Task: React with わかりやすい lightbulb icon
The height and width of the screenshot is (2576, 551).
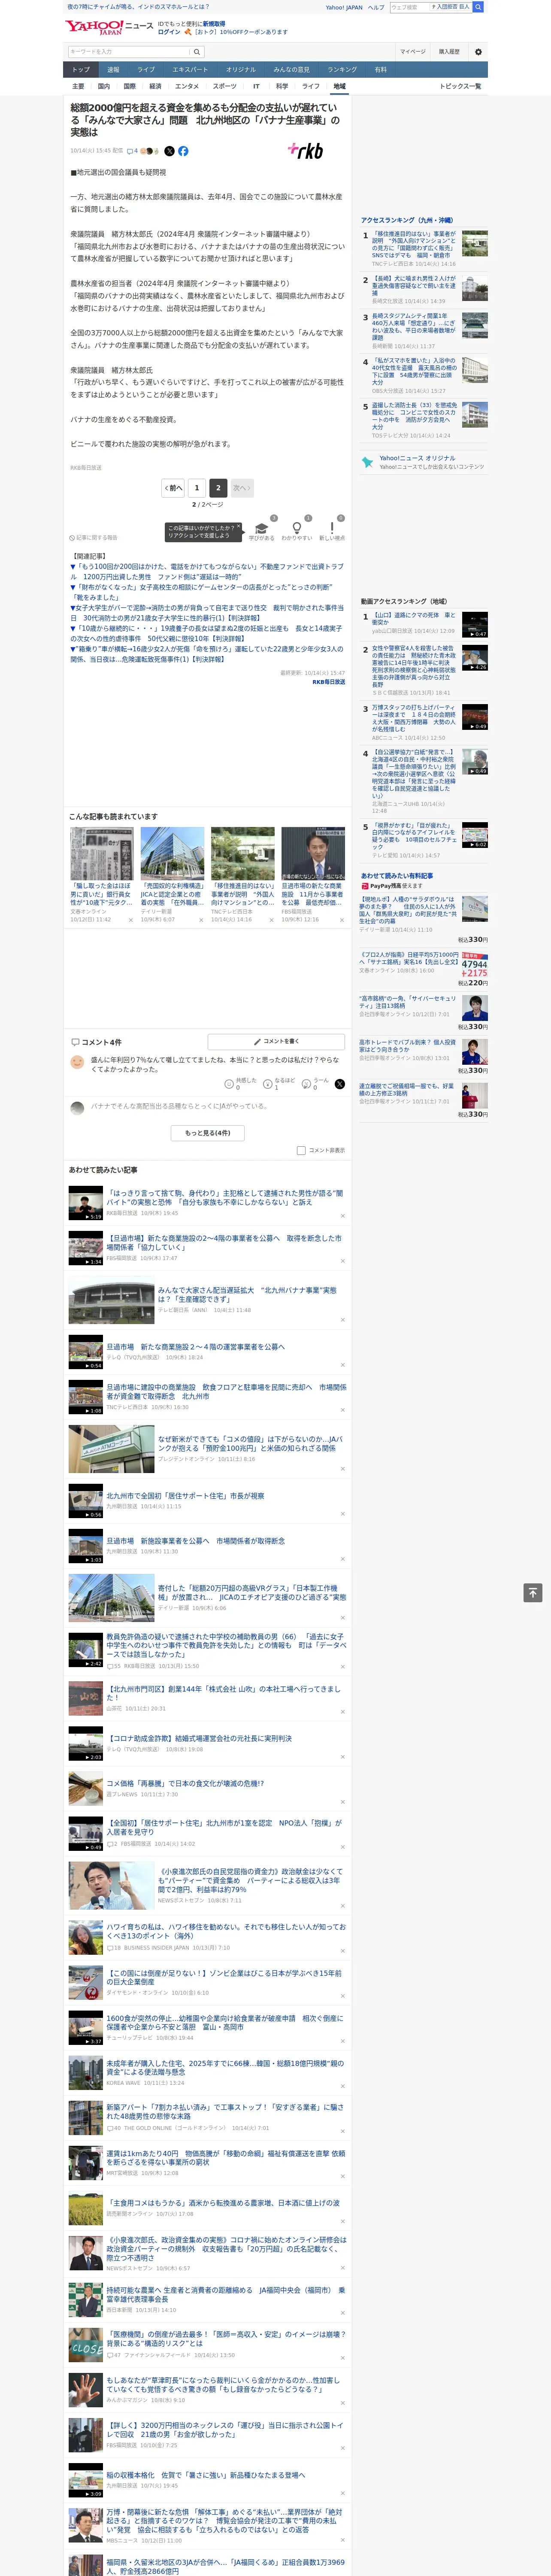Action: click(297, 528)
